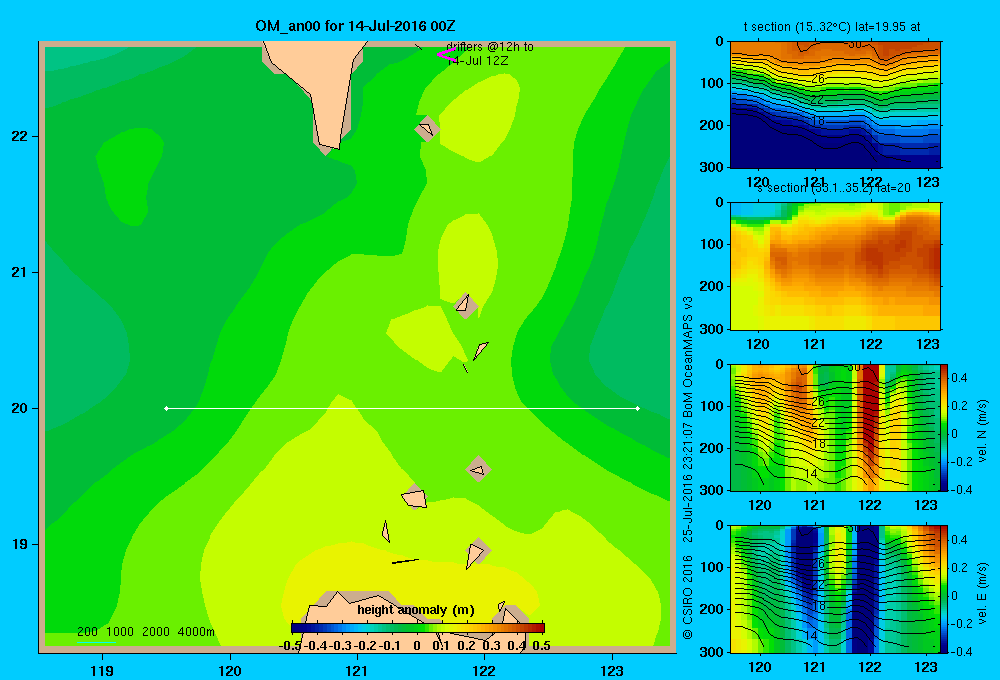Click the vel. N colorbar beside the section

[x=944, y=427]
